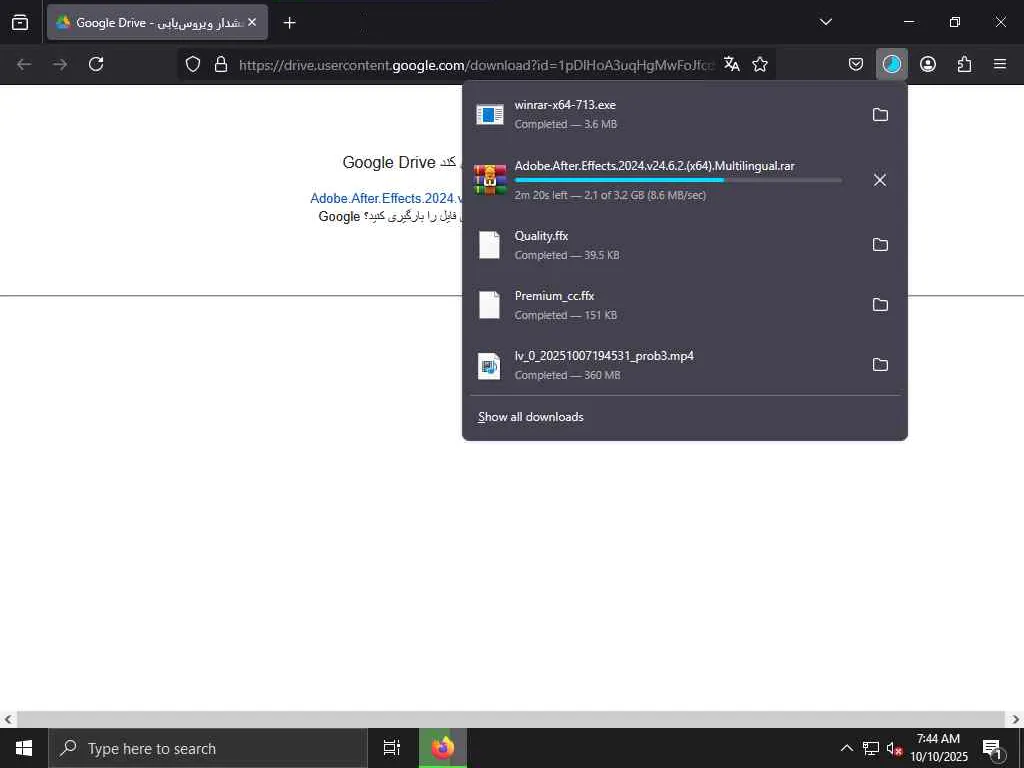
Task: Click the horizontal scrollbar track
Action: click(x=511, y=719)
